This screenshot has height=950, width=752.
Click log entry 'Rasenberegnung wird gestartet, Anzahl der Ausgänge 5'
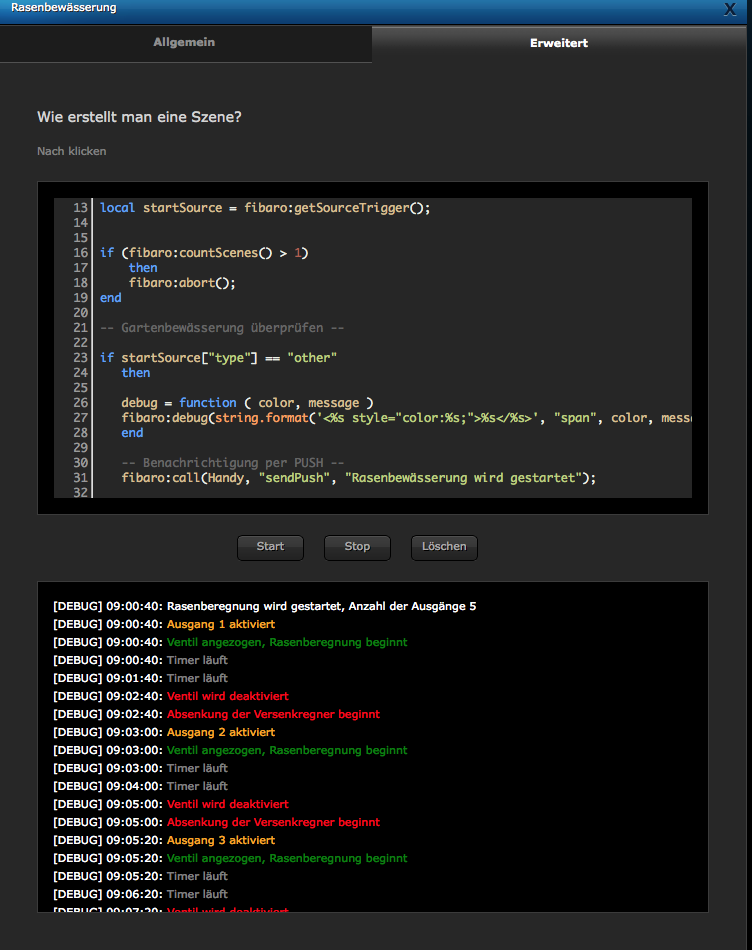click(321, 606)
